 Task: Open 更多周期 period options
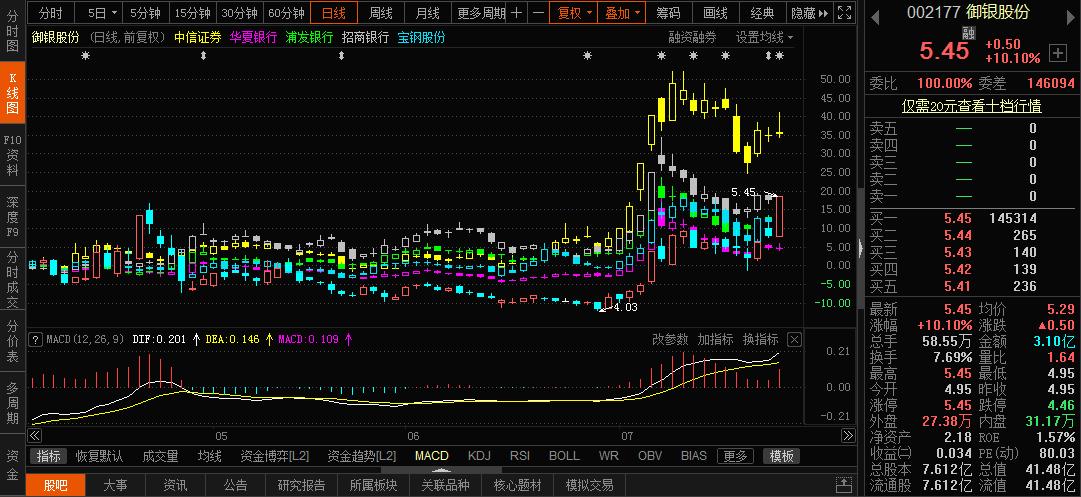coord(481,12)
